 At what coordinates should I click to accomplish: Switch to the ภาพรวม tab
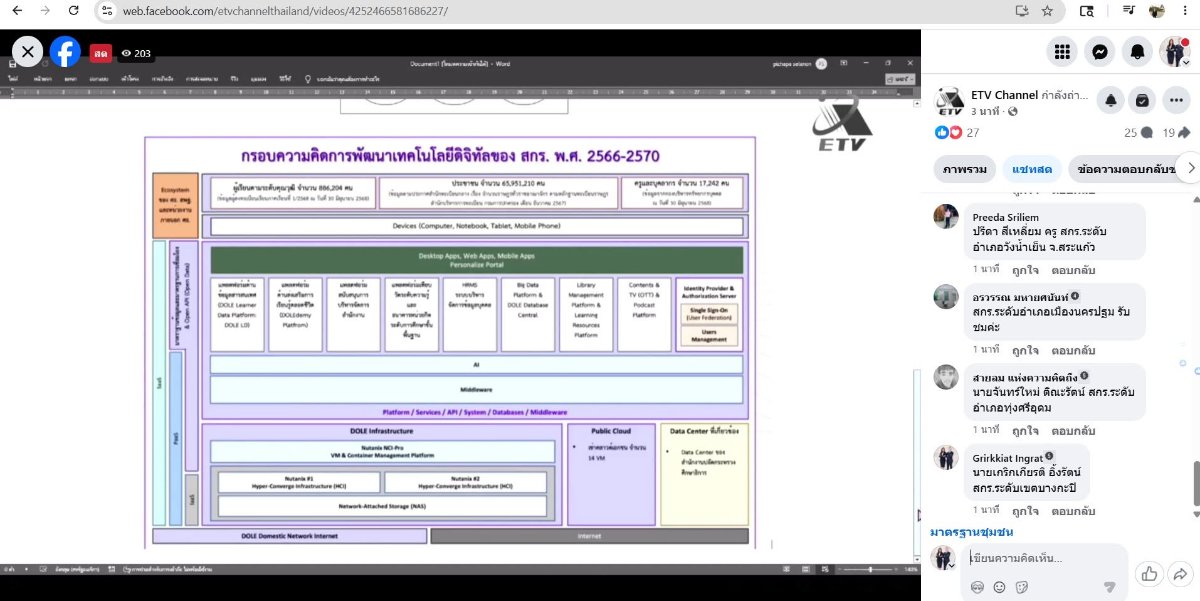(966, 168)
